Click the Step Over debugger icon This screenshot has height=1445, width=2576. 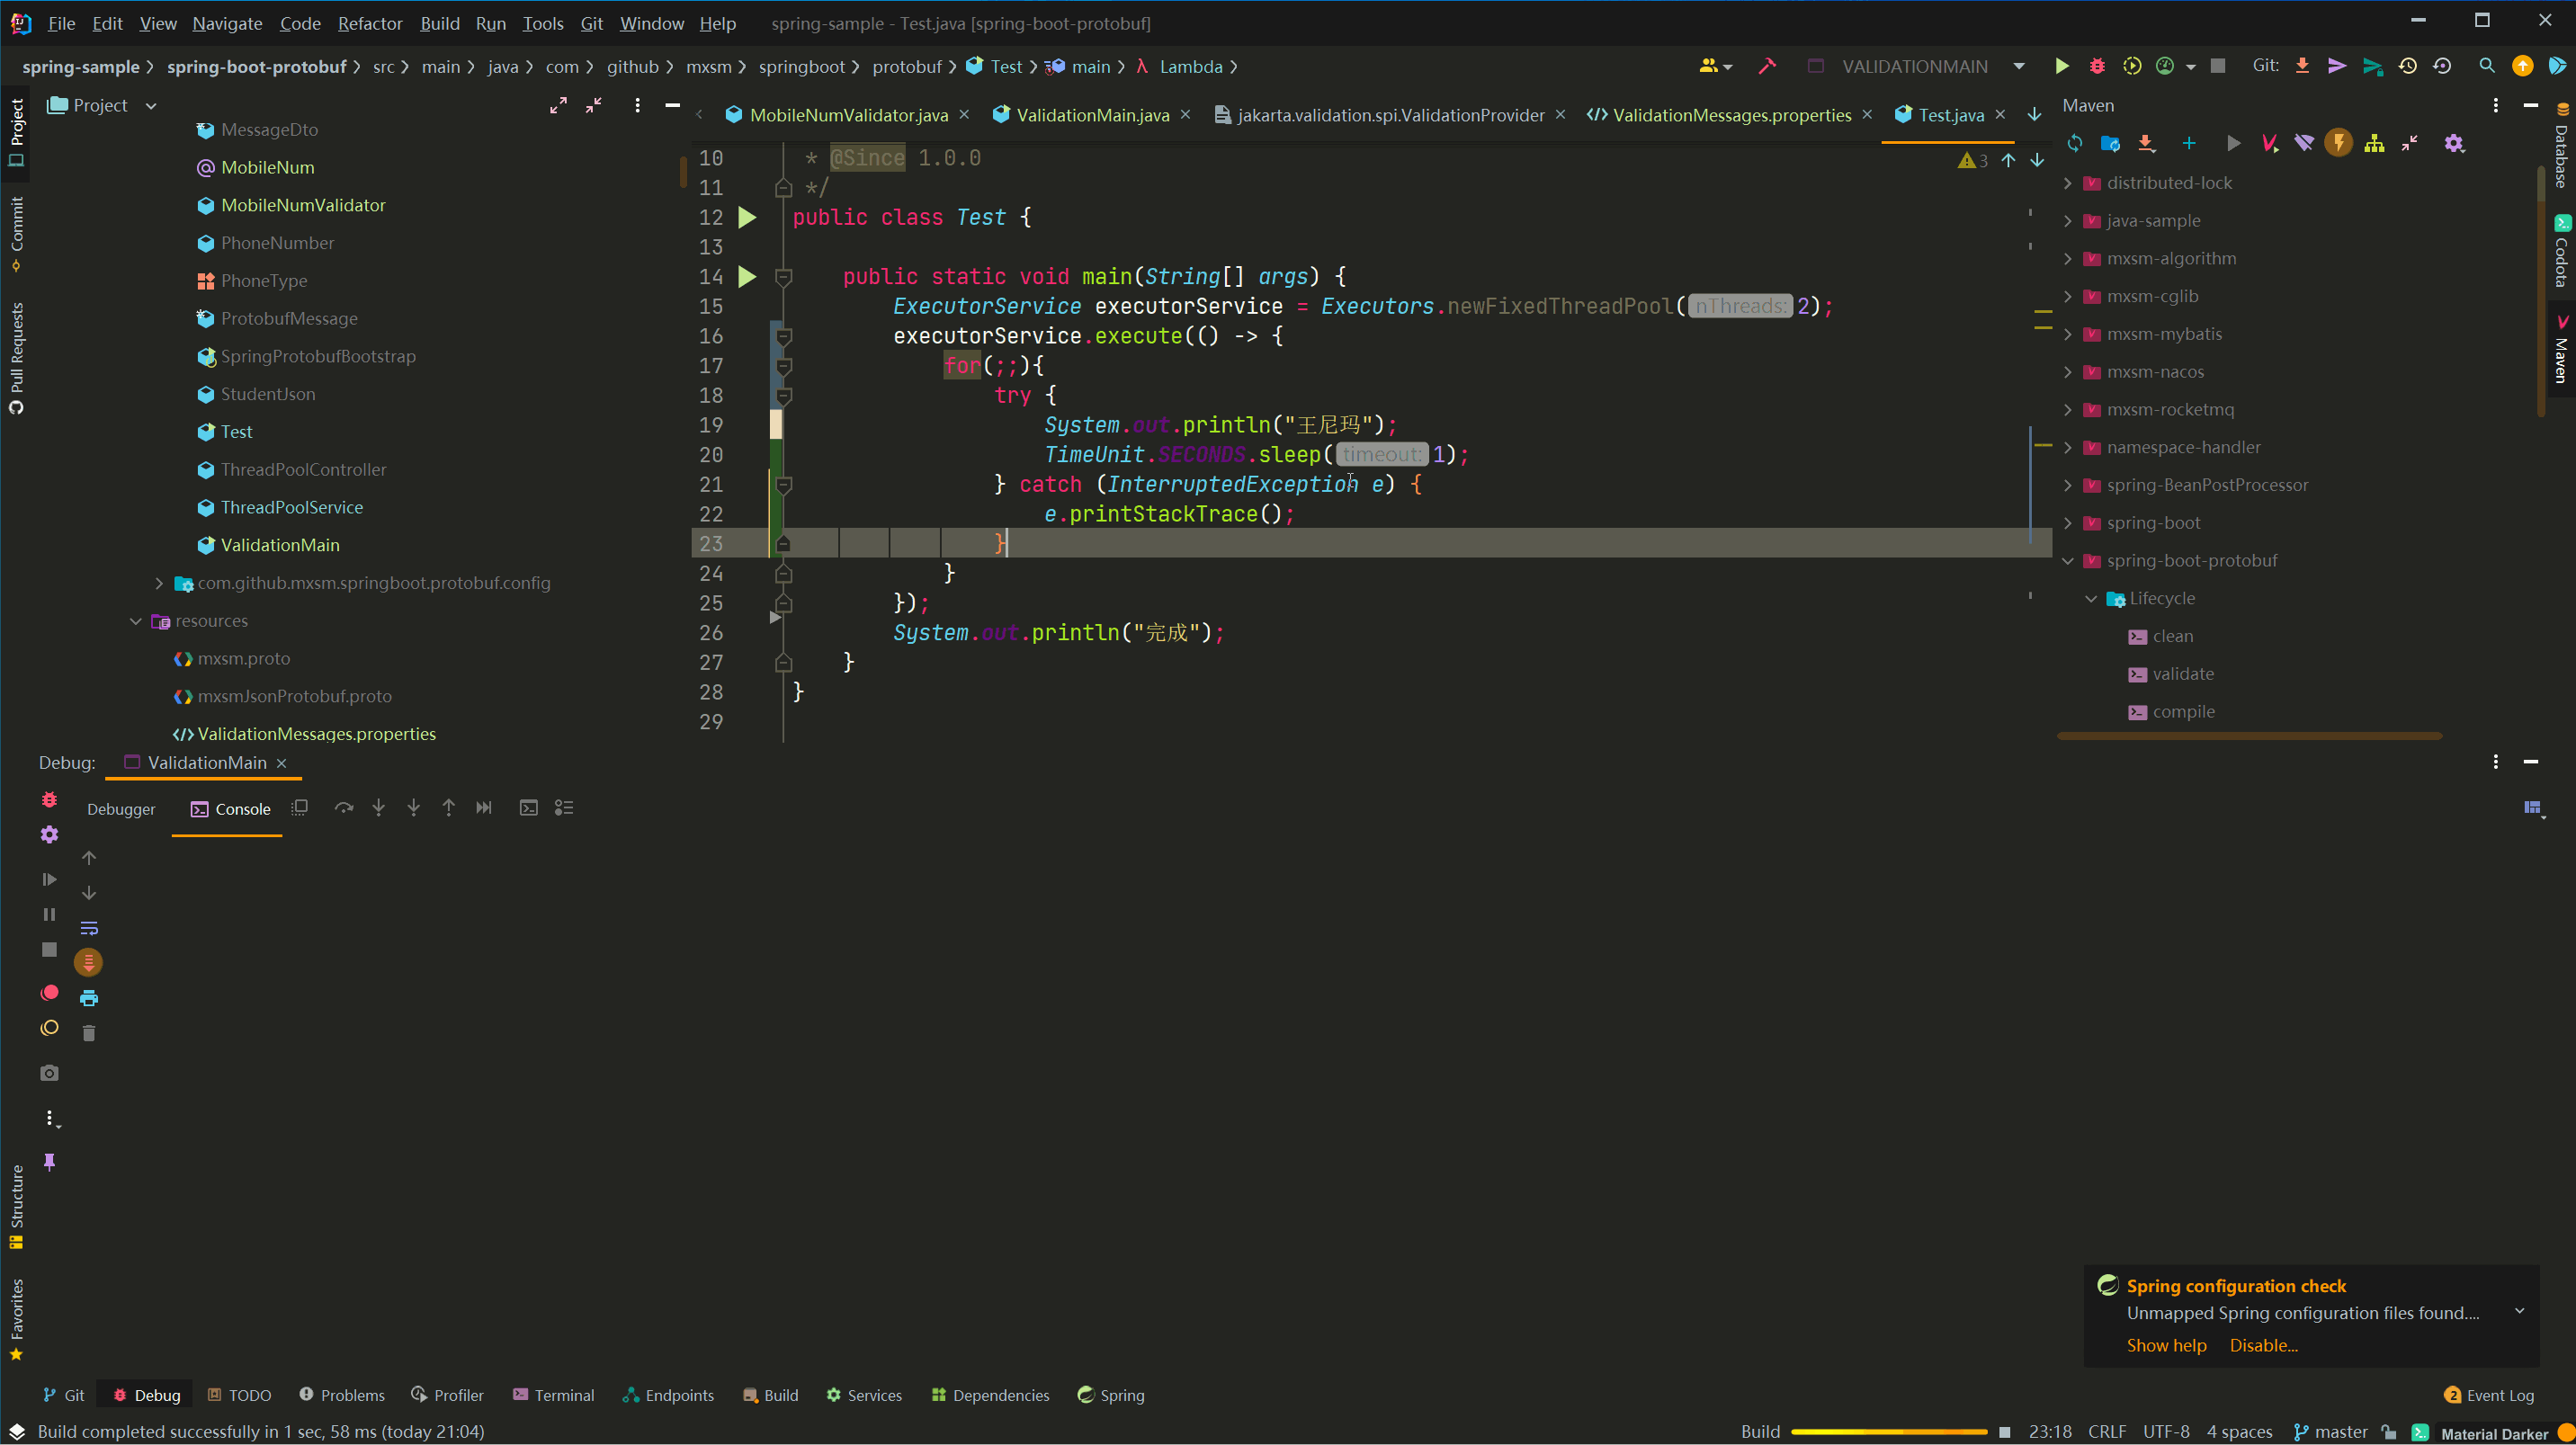coord(344,808)
